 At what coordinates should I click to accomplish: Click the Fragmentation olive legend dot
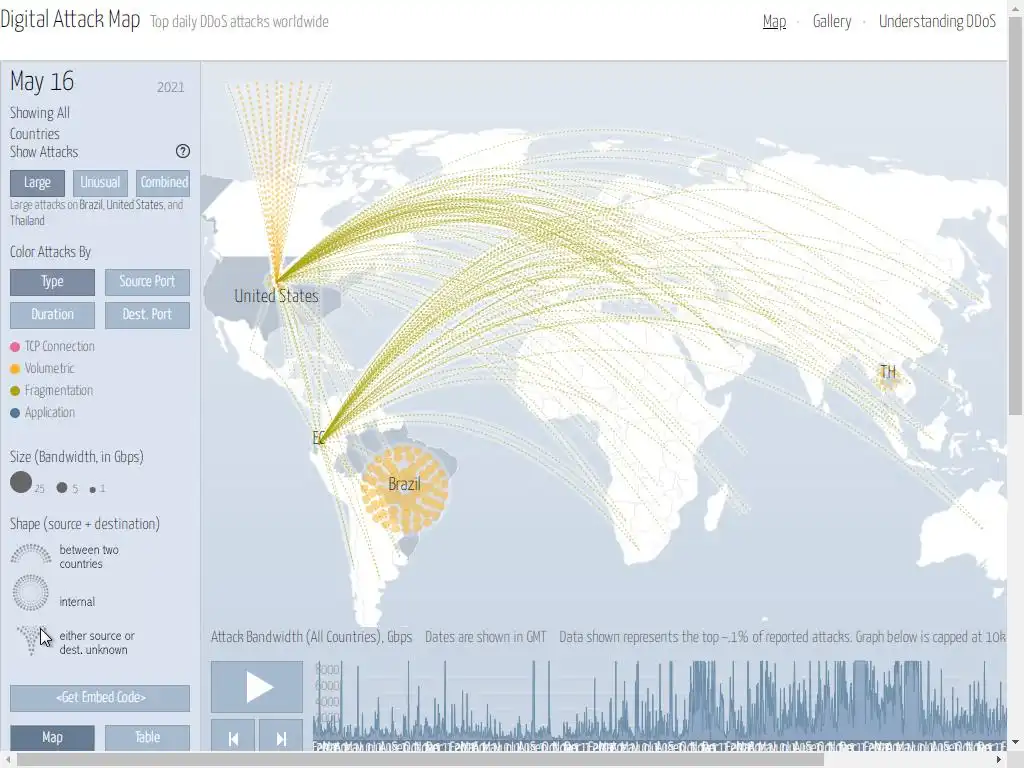click(x=15, y=391)
